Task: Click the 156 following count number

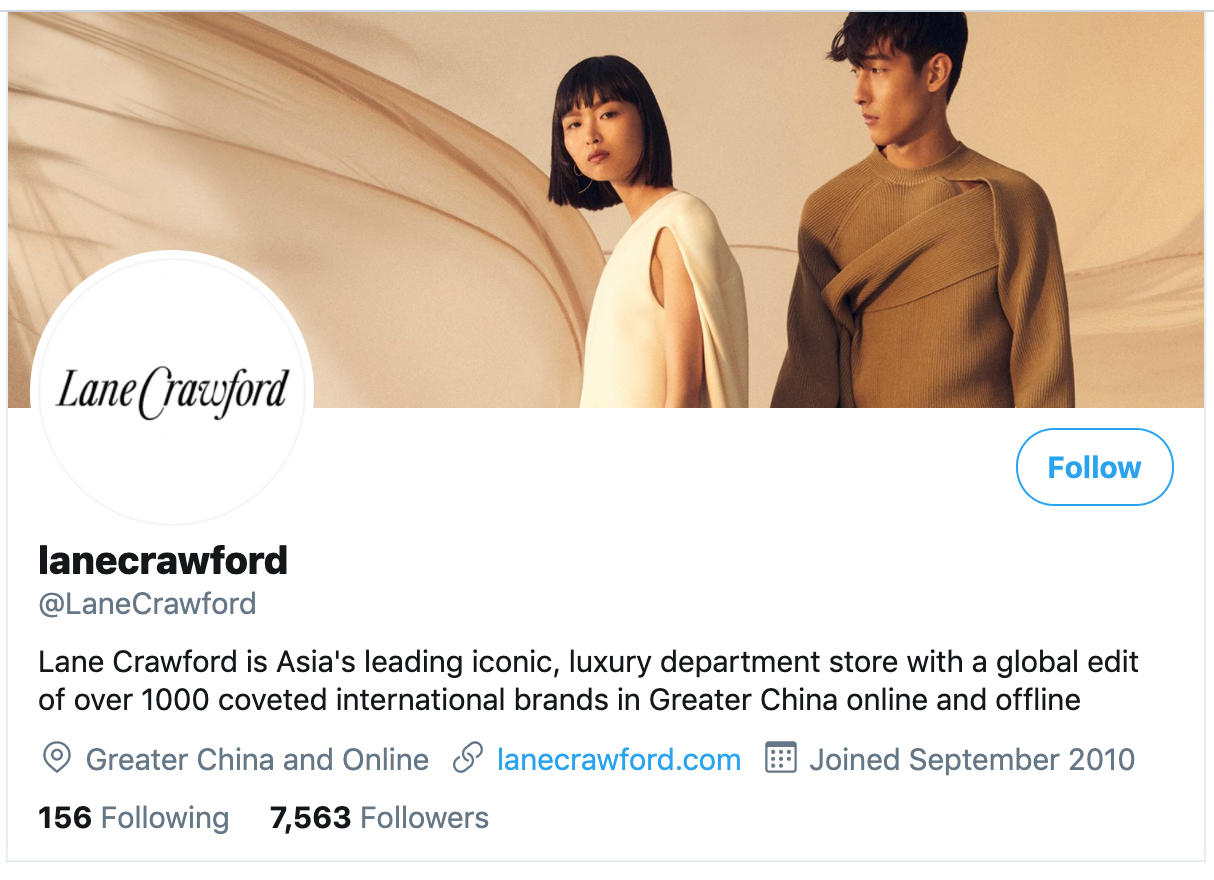Action: (65, 818)
